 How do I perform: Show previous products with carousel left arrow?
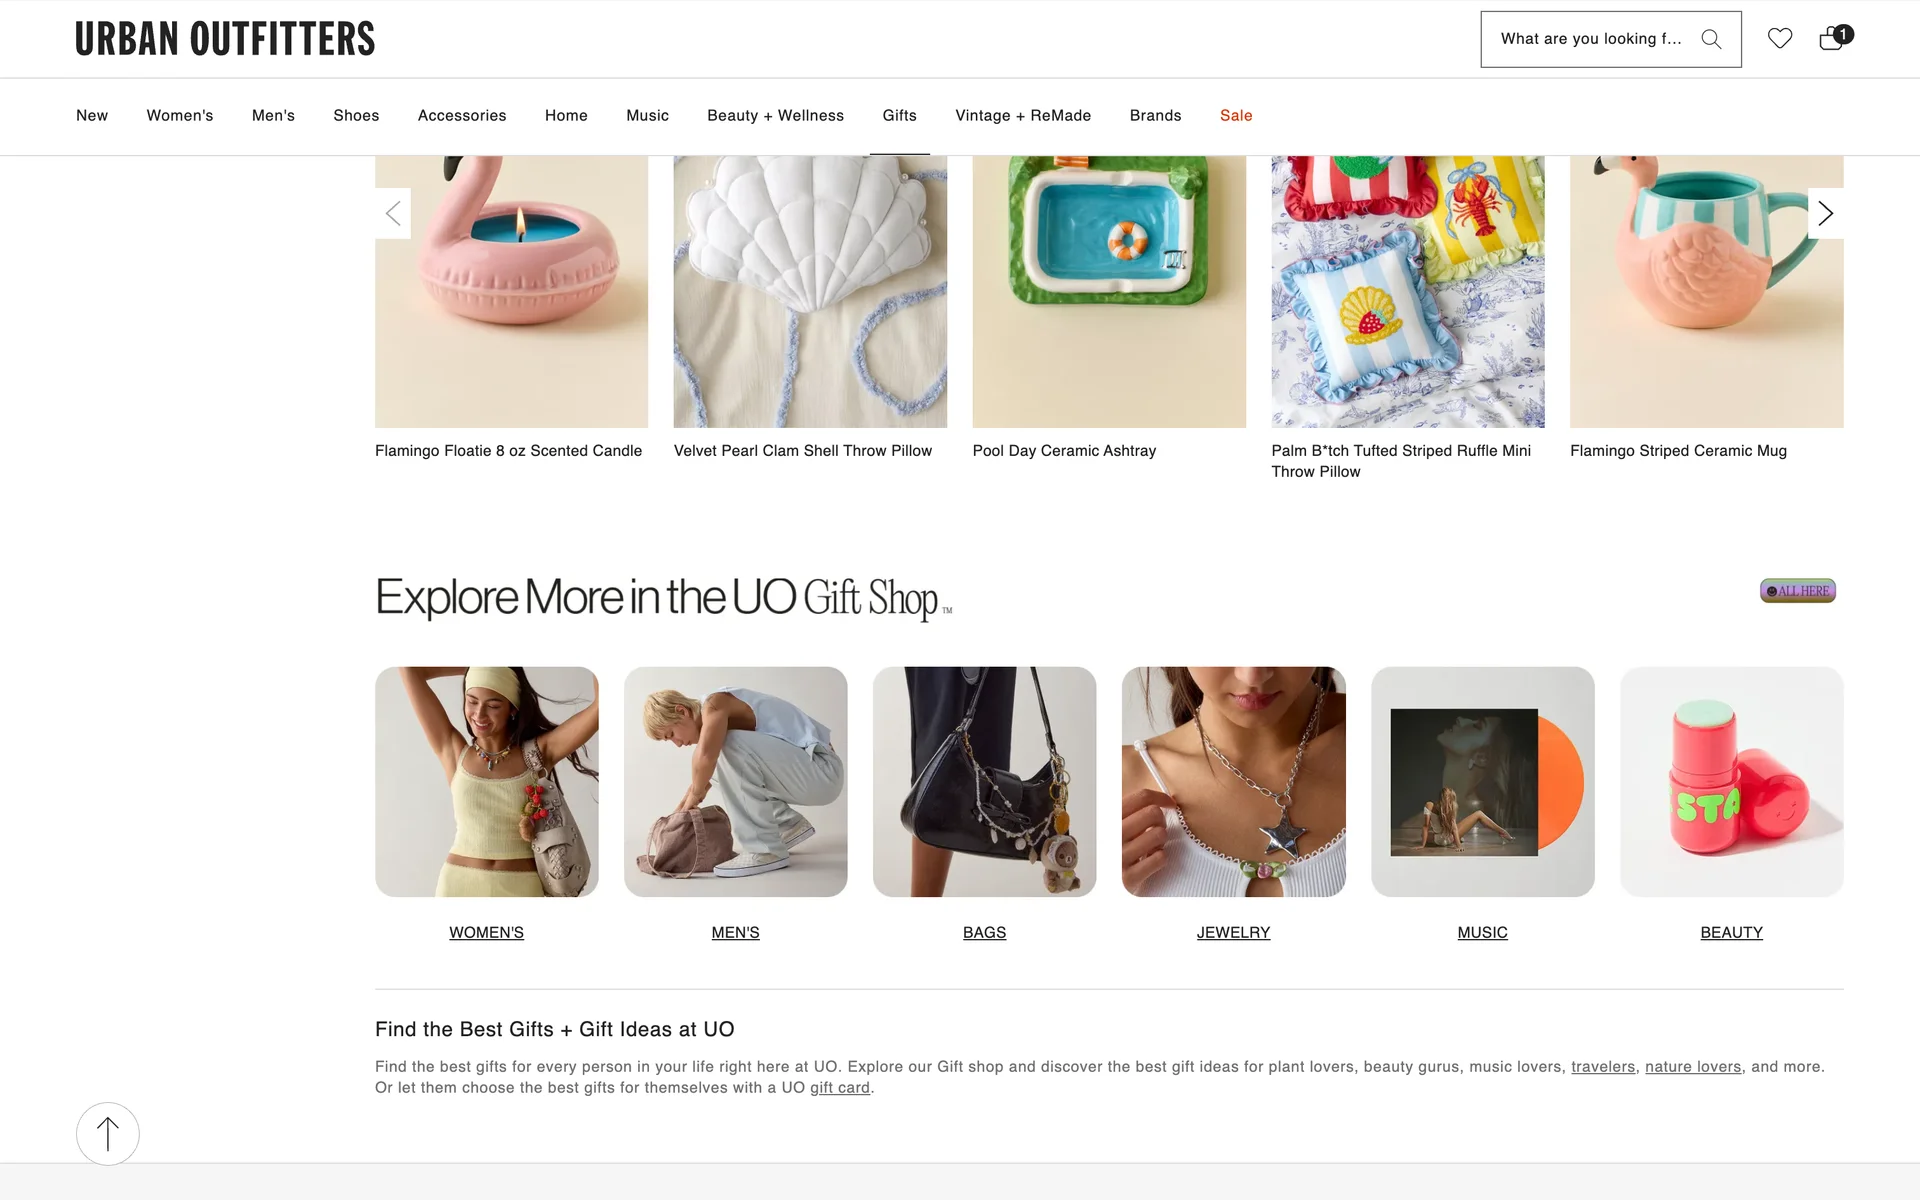393,213
